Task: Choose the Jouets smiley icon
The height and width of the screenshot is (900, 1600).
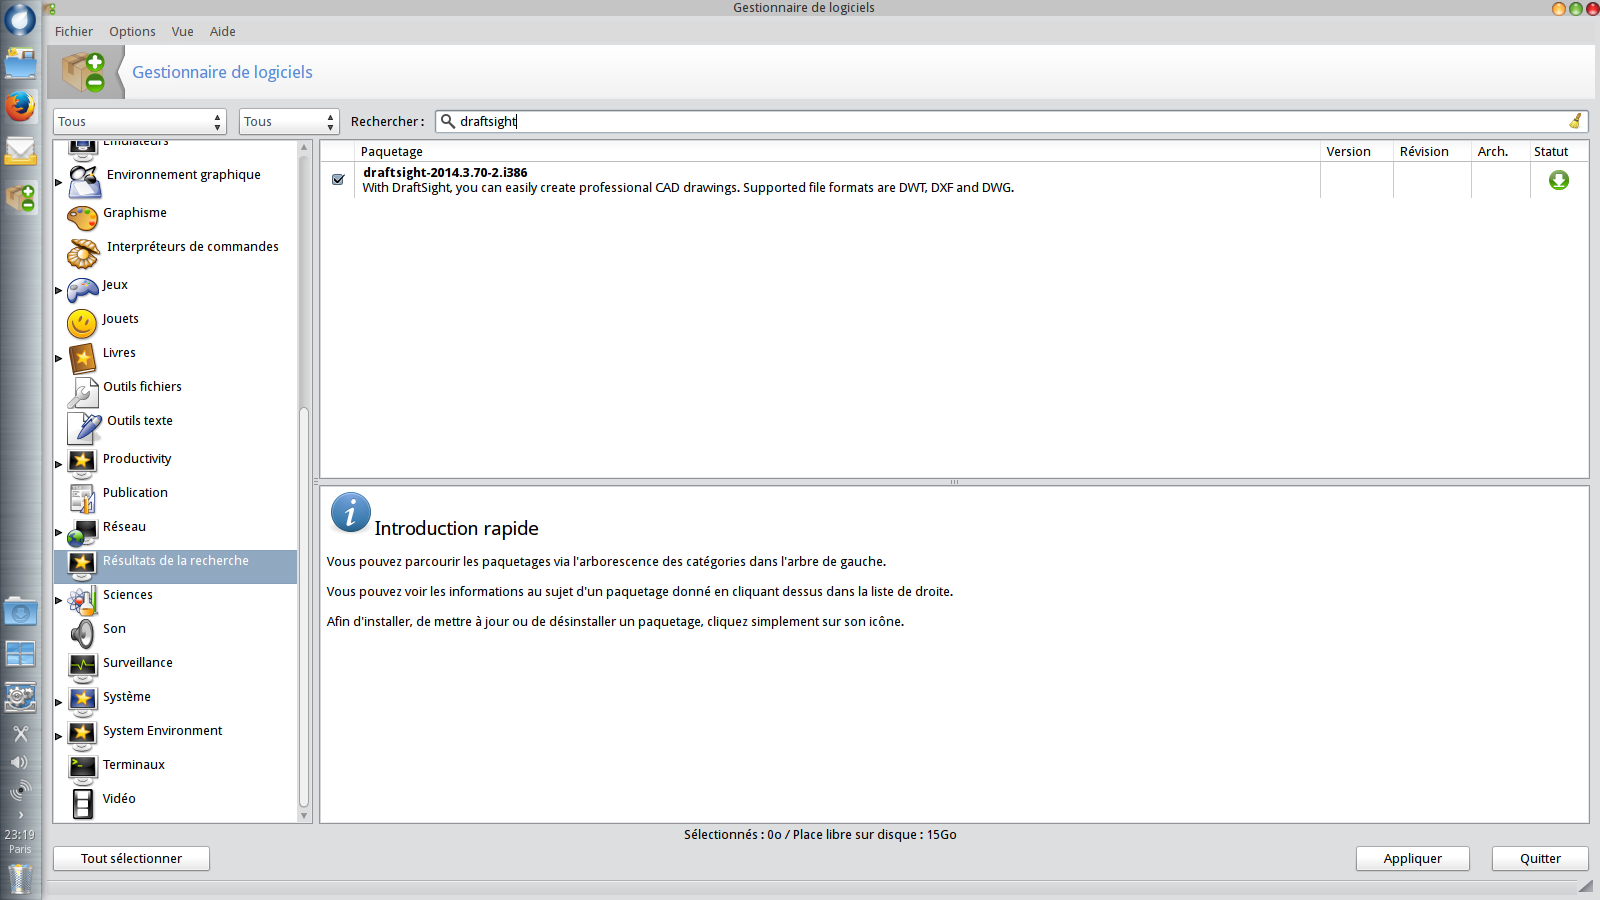Action: 82,323
